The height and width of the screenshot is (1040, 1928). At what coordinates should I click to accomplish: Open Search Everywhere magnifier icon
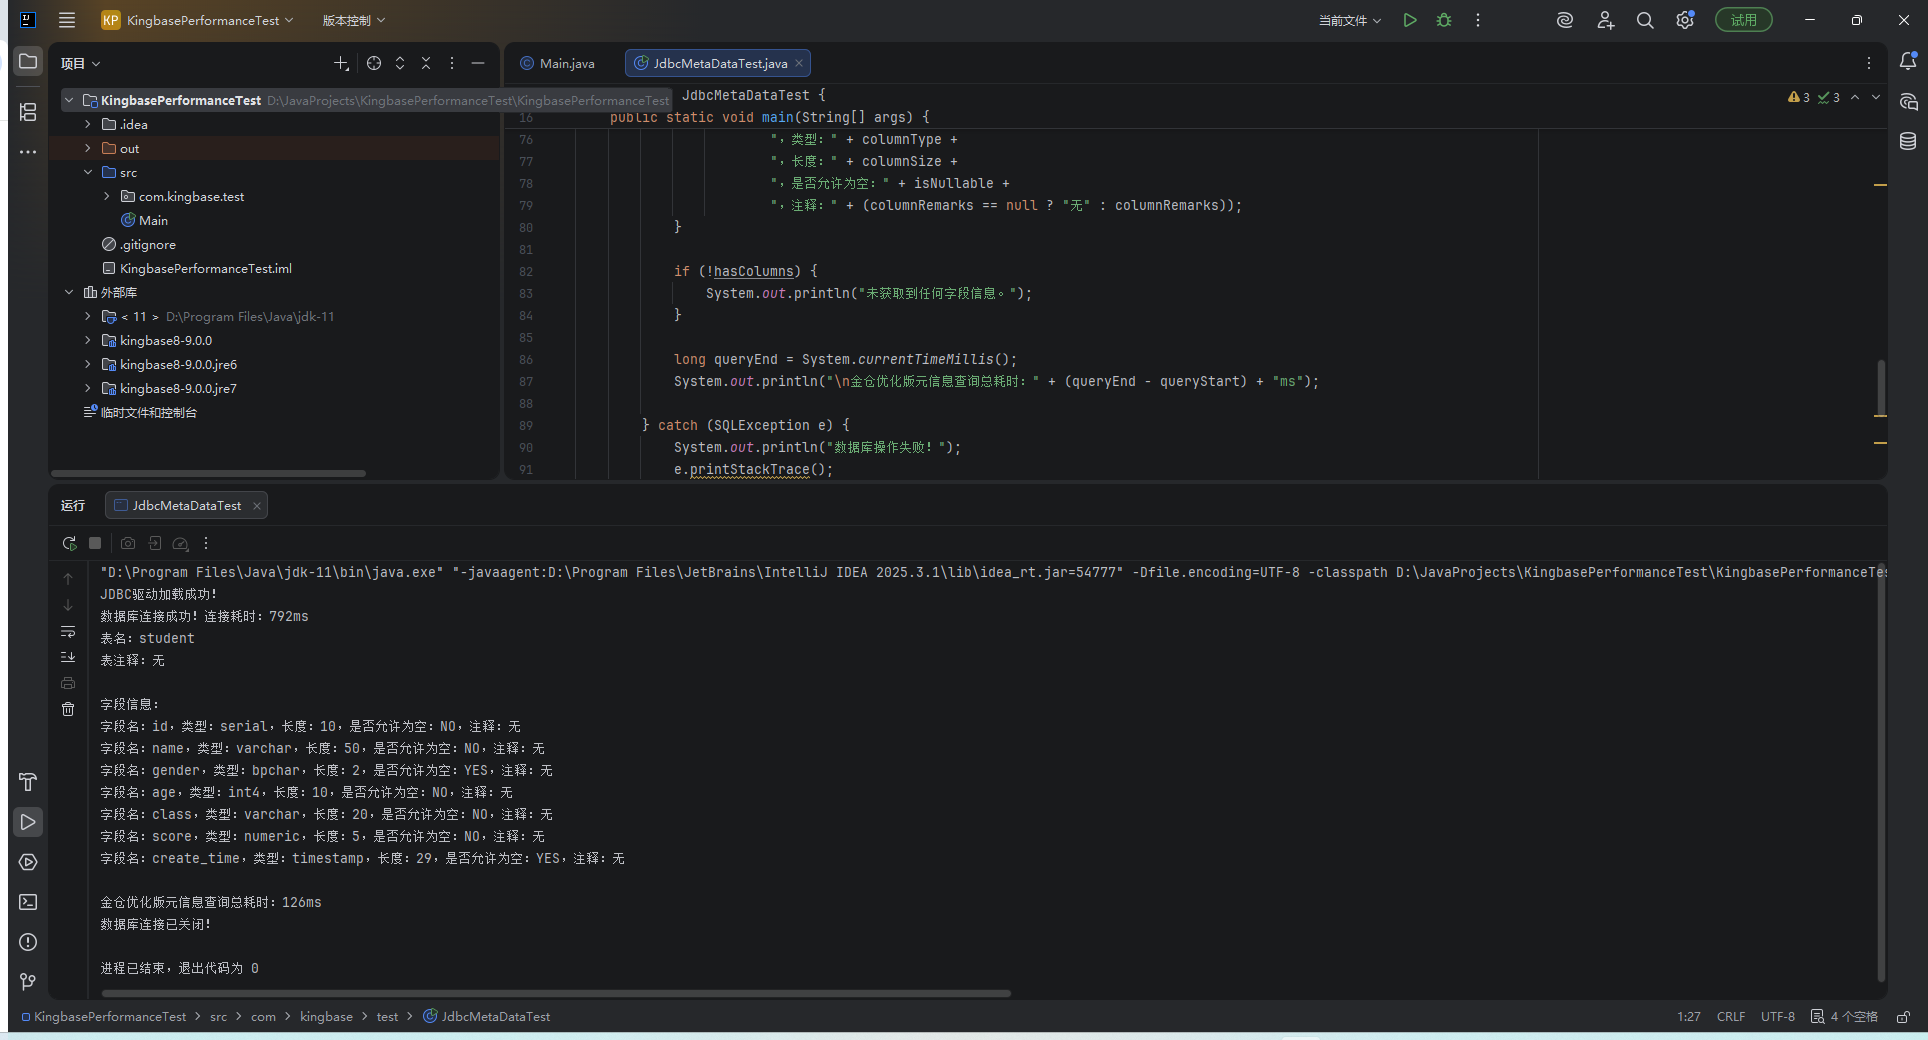[1645, 20]
